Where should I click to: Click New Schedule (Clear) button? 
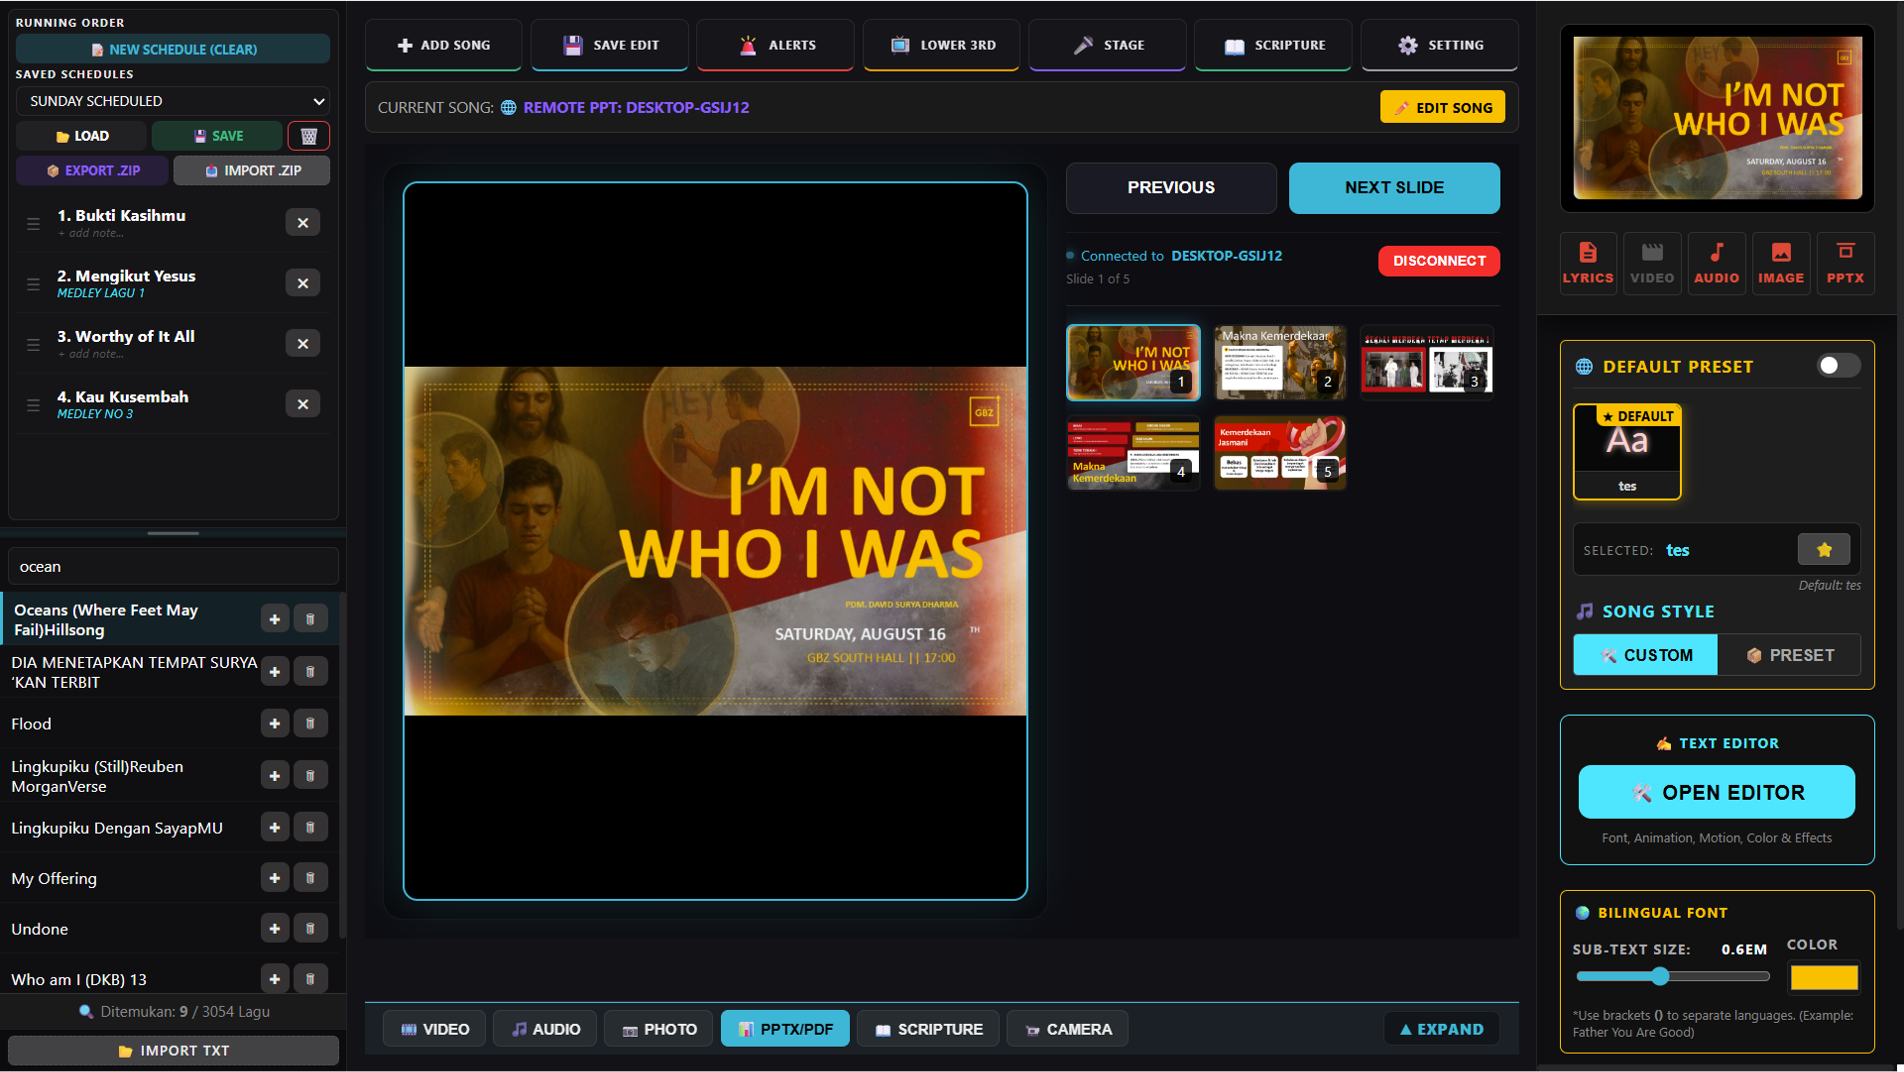point(173,49)
